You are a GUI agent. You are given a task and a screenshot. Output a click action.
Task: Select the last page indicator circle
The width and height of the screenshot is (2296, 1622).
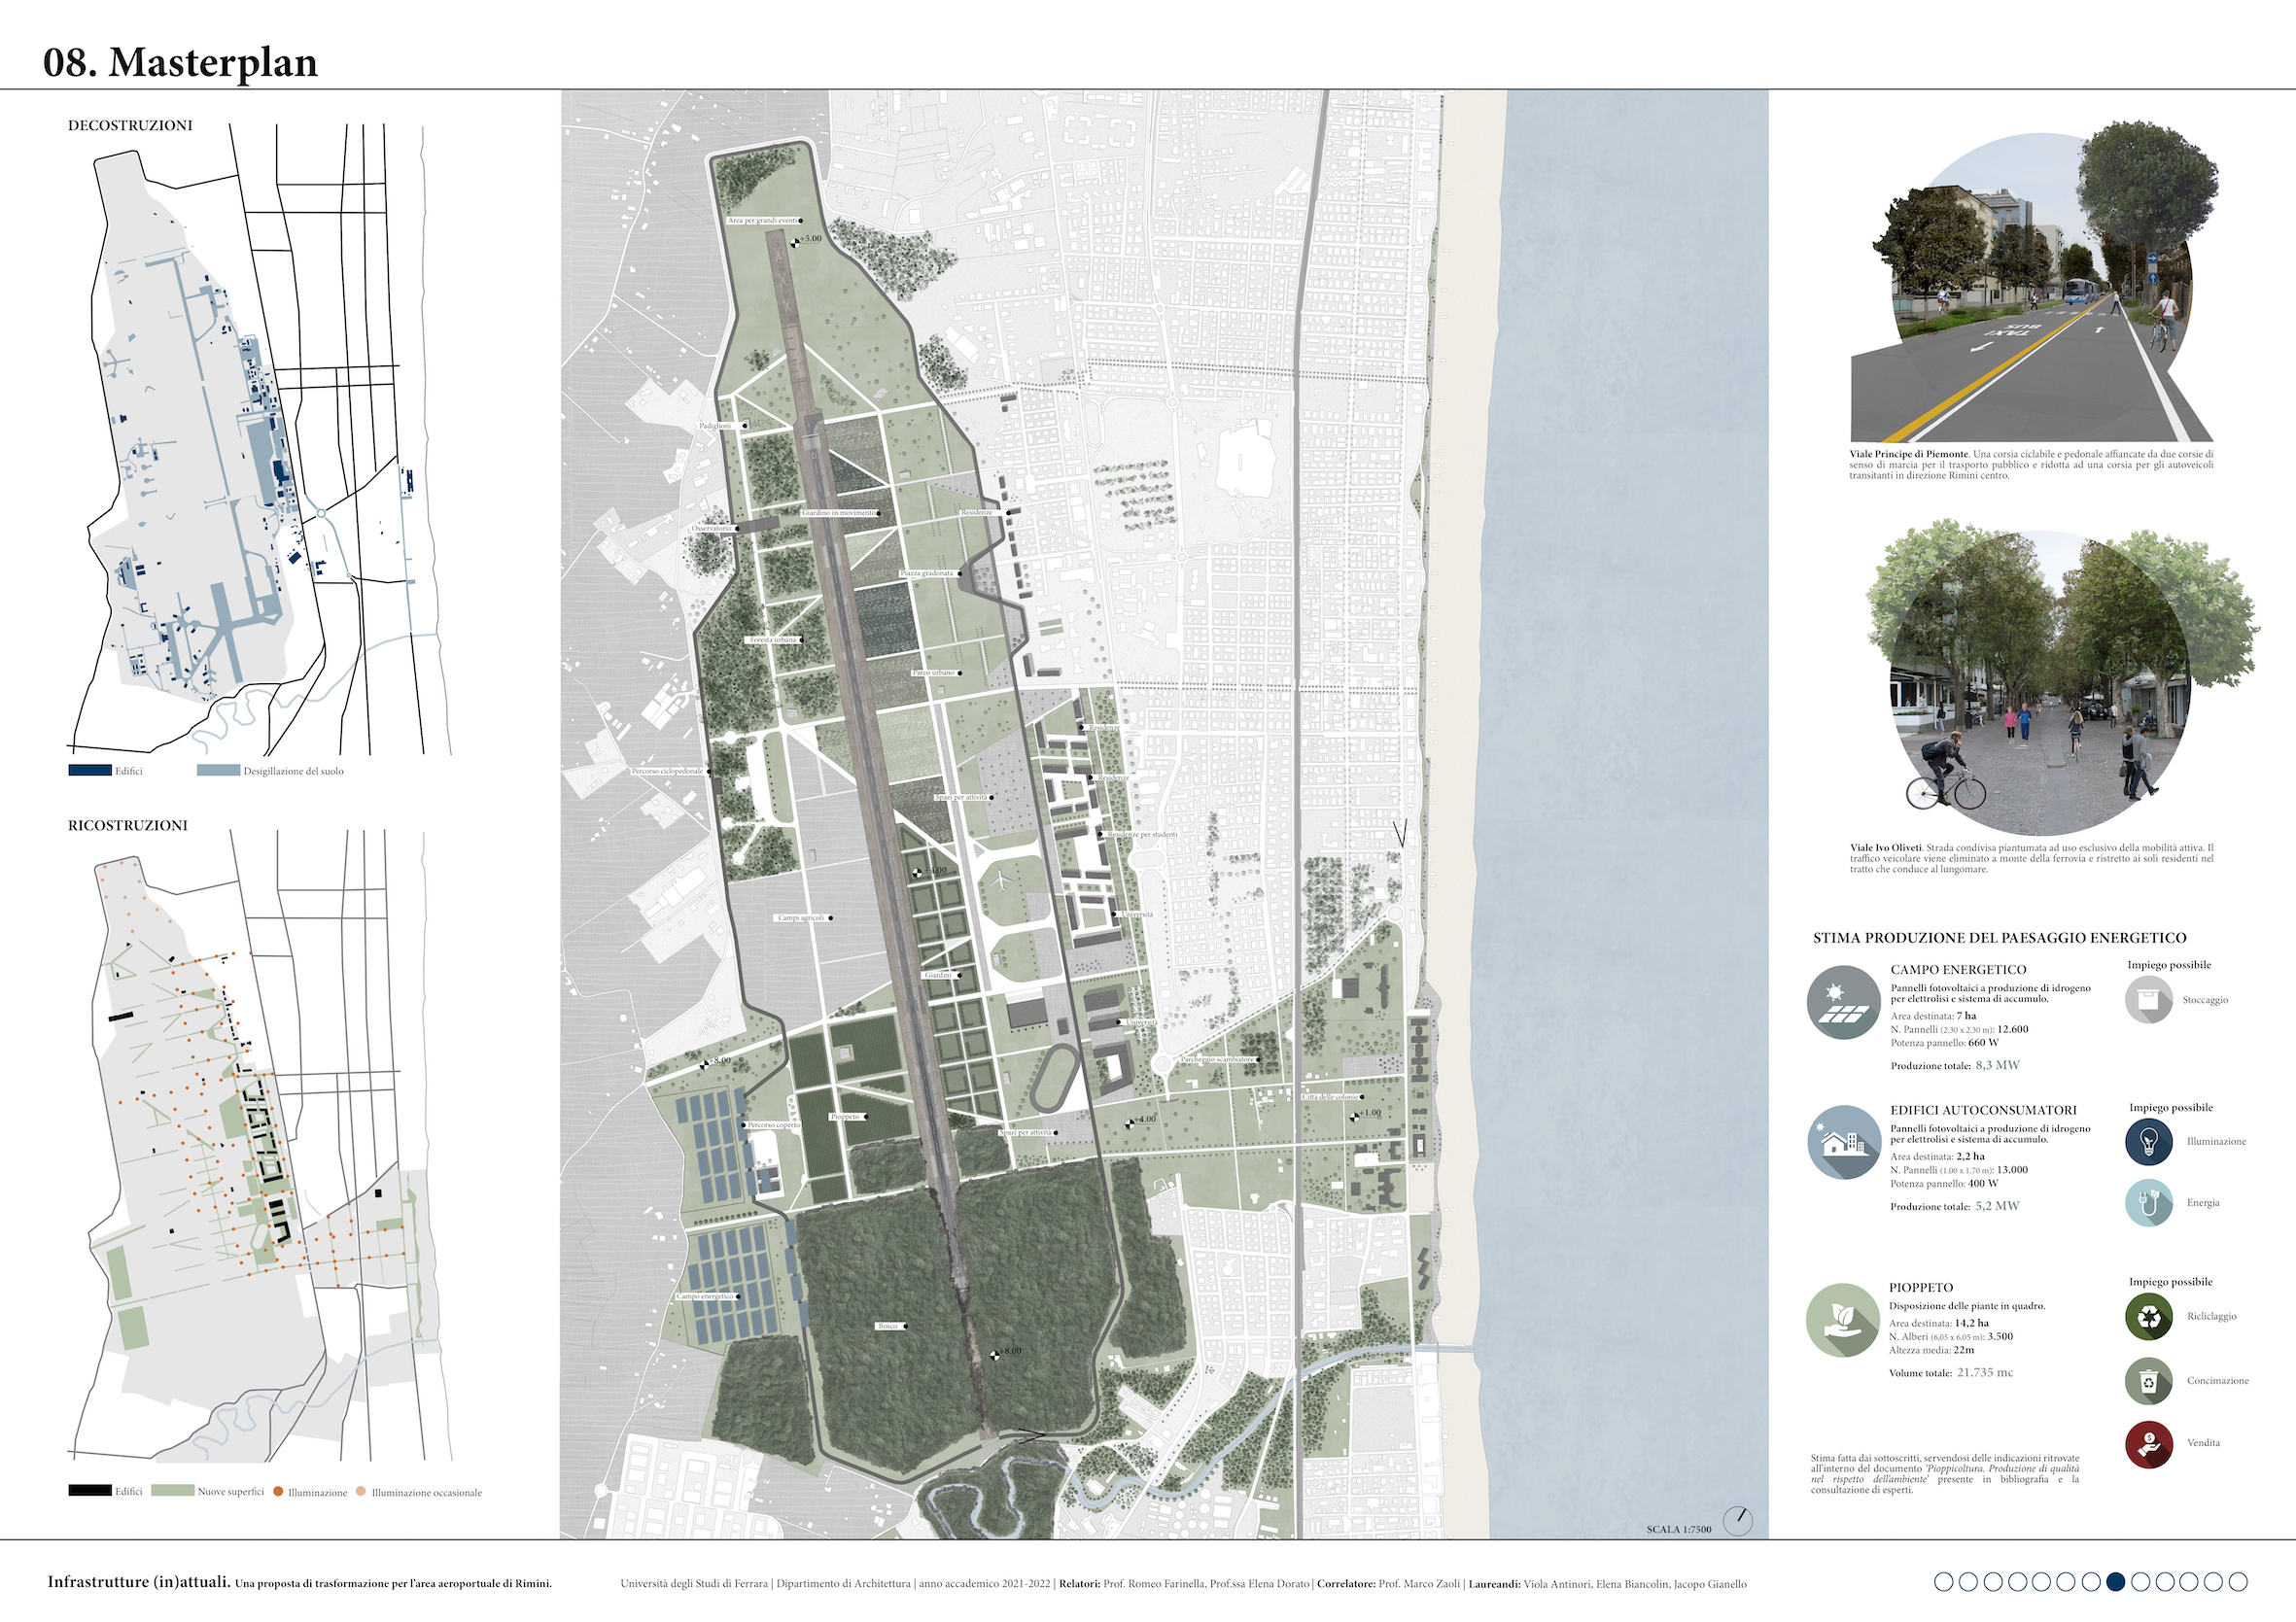tap(2238, 1582)
